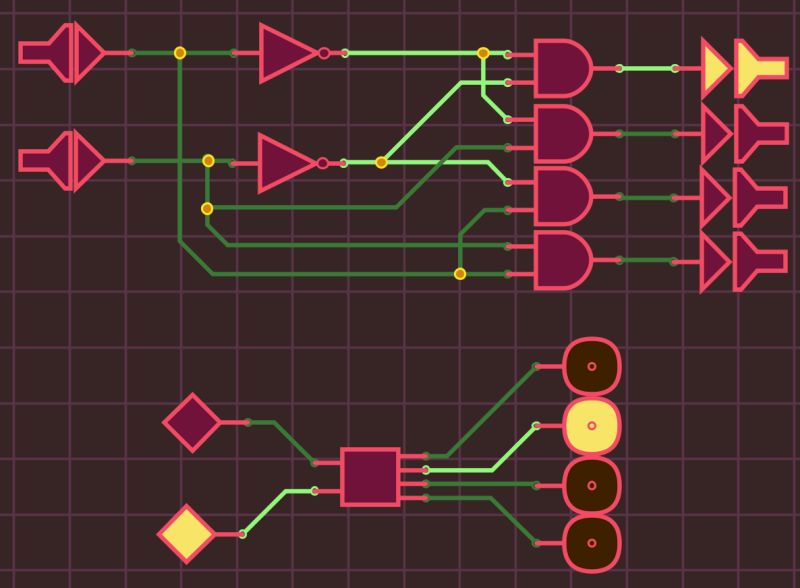Click the topmost round indicator lamp
Image resolution: width=800 pixels, height=588 pixels.
(594, 367)
